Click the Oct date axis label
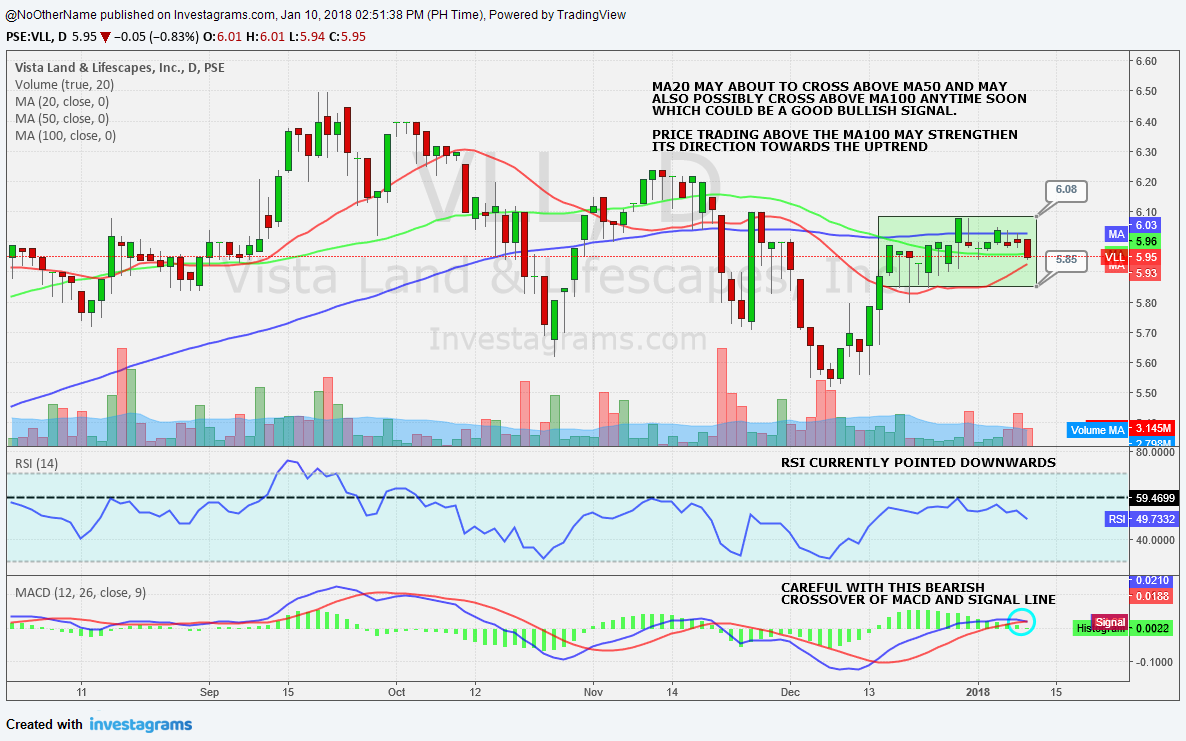This screenshot has width=1186, height=741. (x=396, y=692)
